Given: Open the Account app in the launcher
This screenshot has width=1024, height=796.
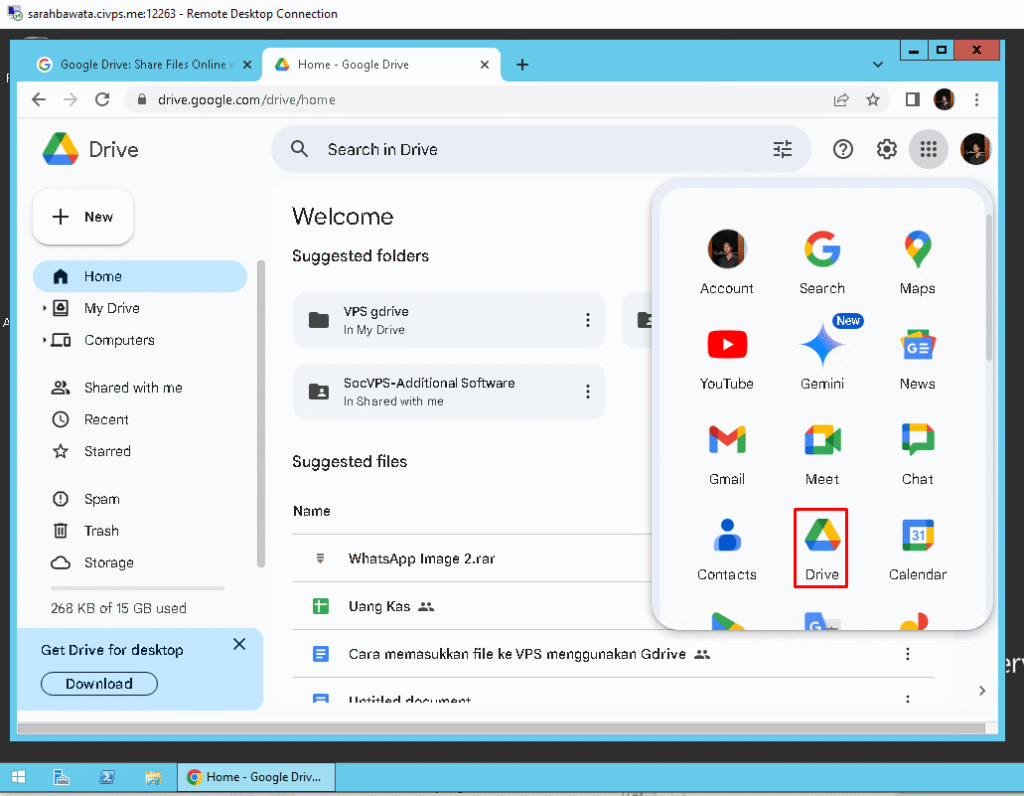Looking at the screenshot, I should (726, 262).
